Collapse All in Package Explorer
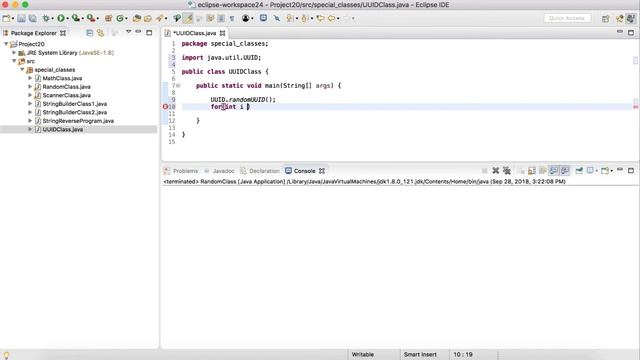The width and height of the screenshot is (640, 360). coord(89,33)
